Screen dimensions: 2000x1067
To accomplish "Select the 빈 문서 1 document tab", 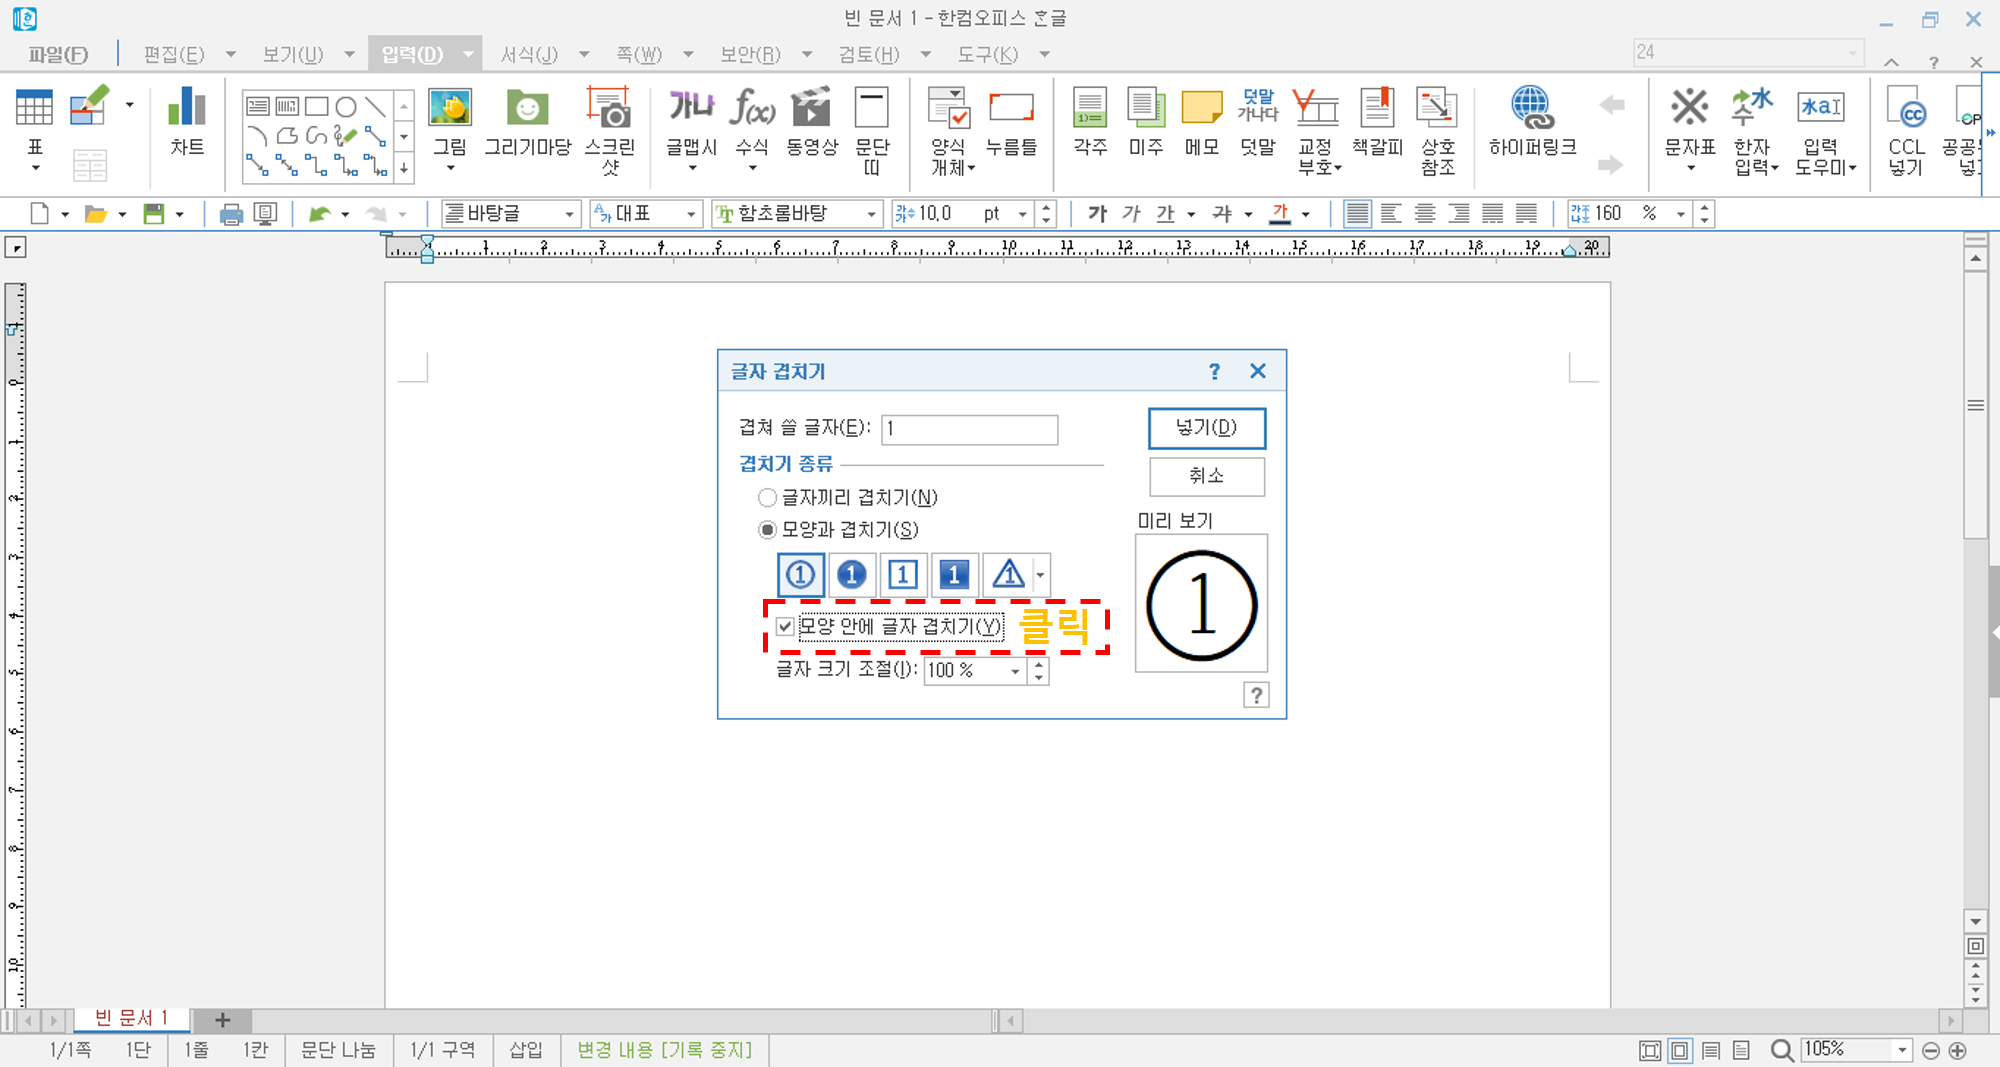I will (x=131, y=1018).
